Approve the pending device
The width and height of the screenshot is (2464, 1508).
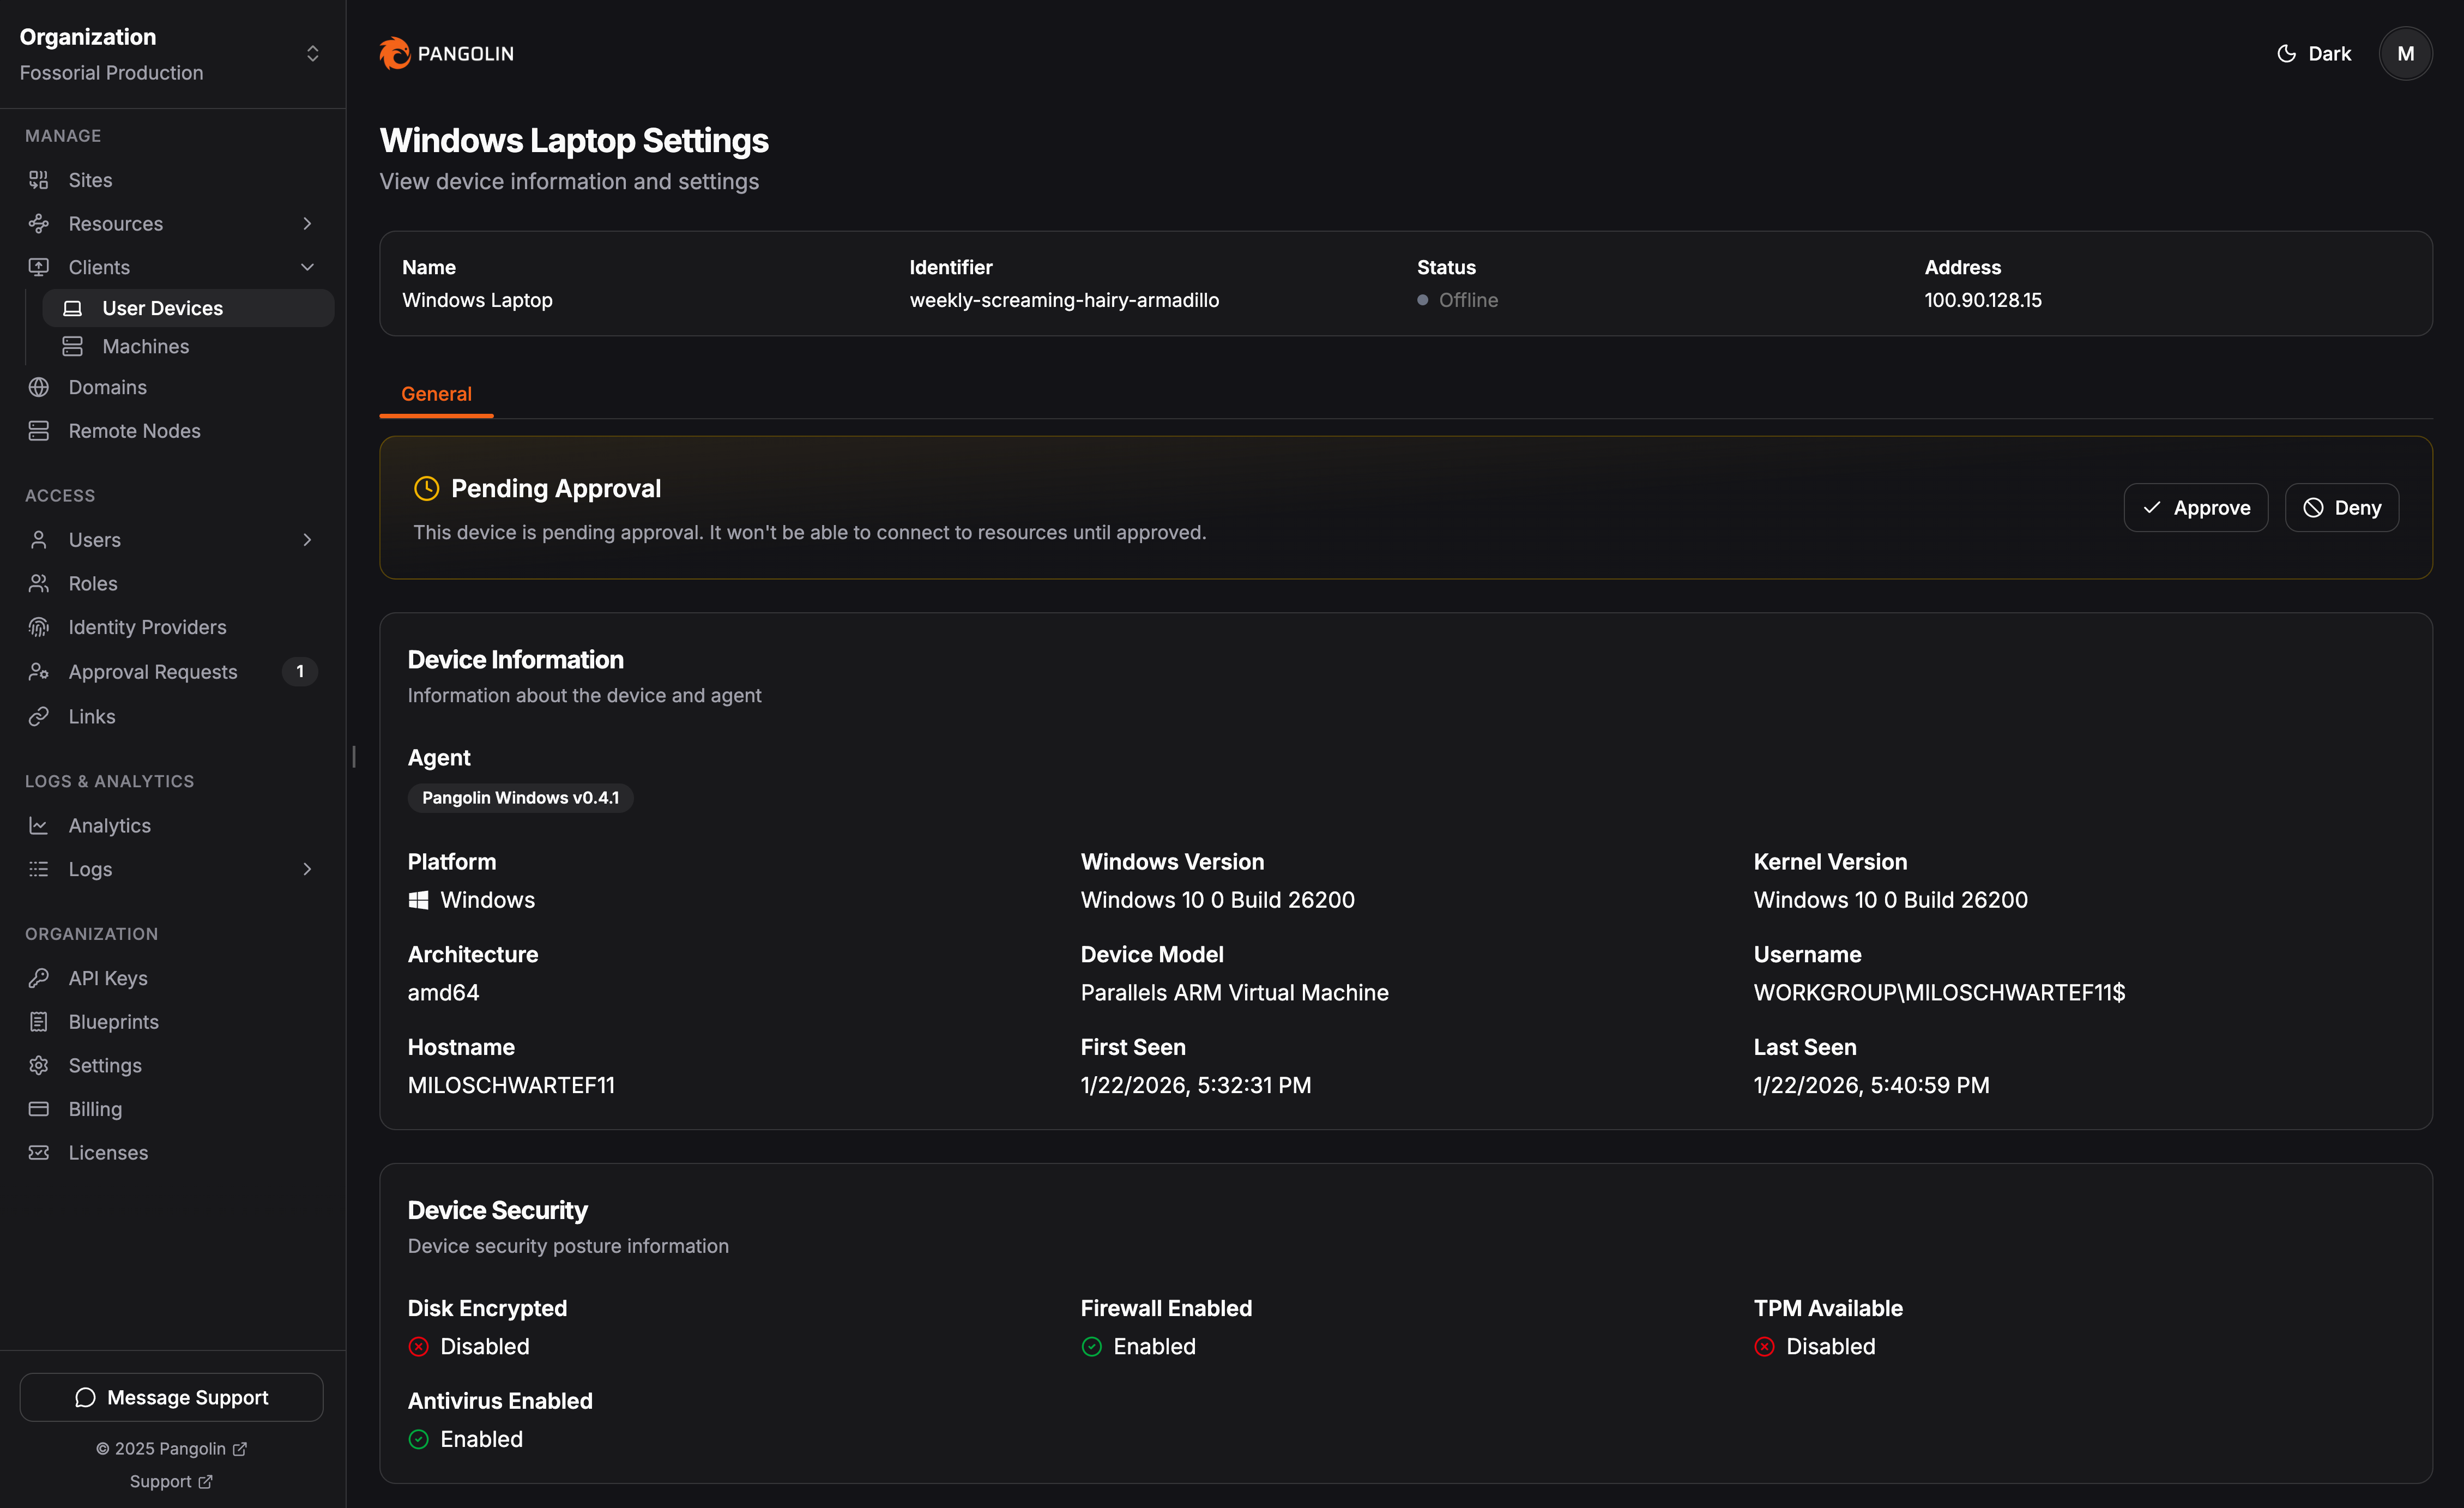pyautogui.click(x=2196, y=507)
